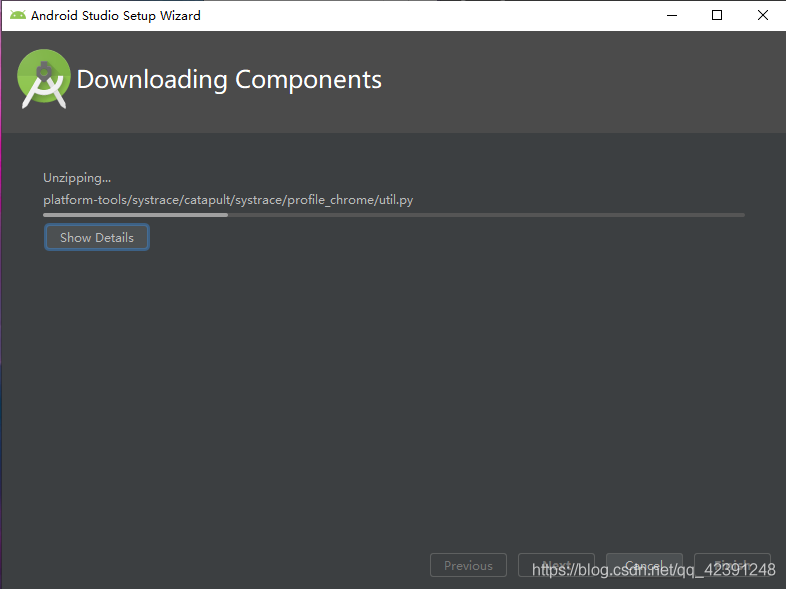Click the Android Studio Setup Wizard title text
Image resolution: width=786 pixels, height=589 pixels.
point(115,15)
